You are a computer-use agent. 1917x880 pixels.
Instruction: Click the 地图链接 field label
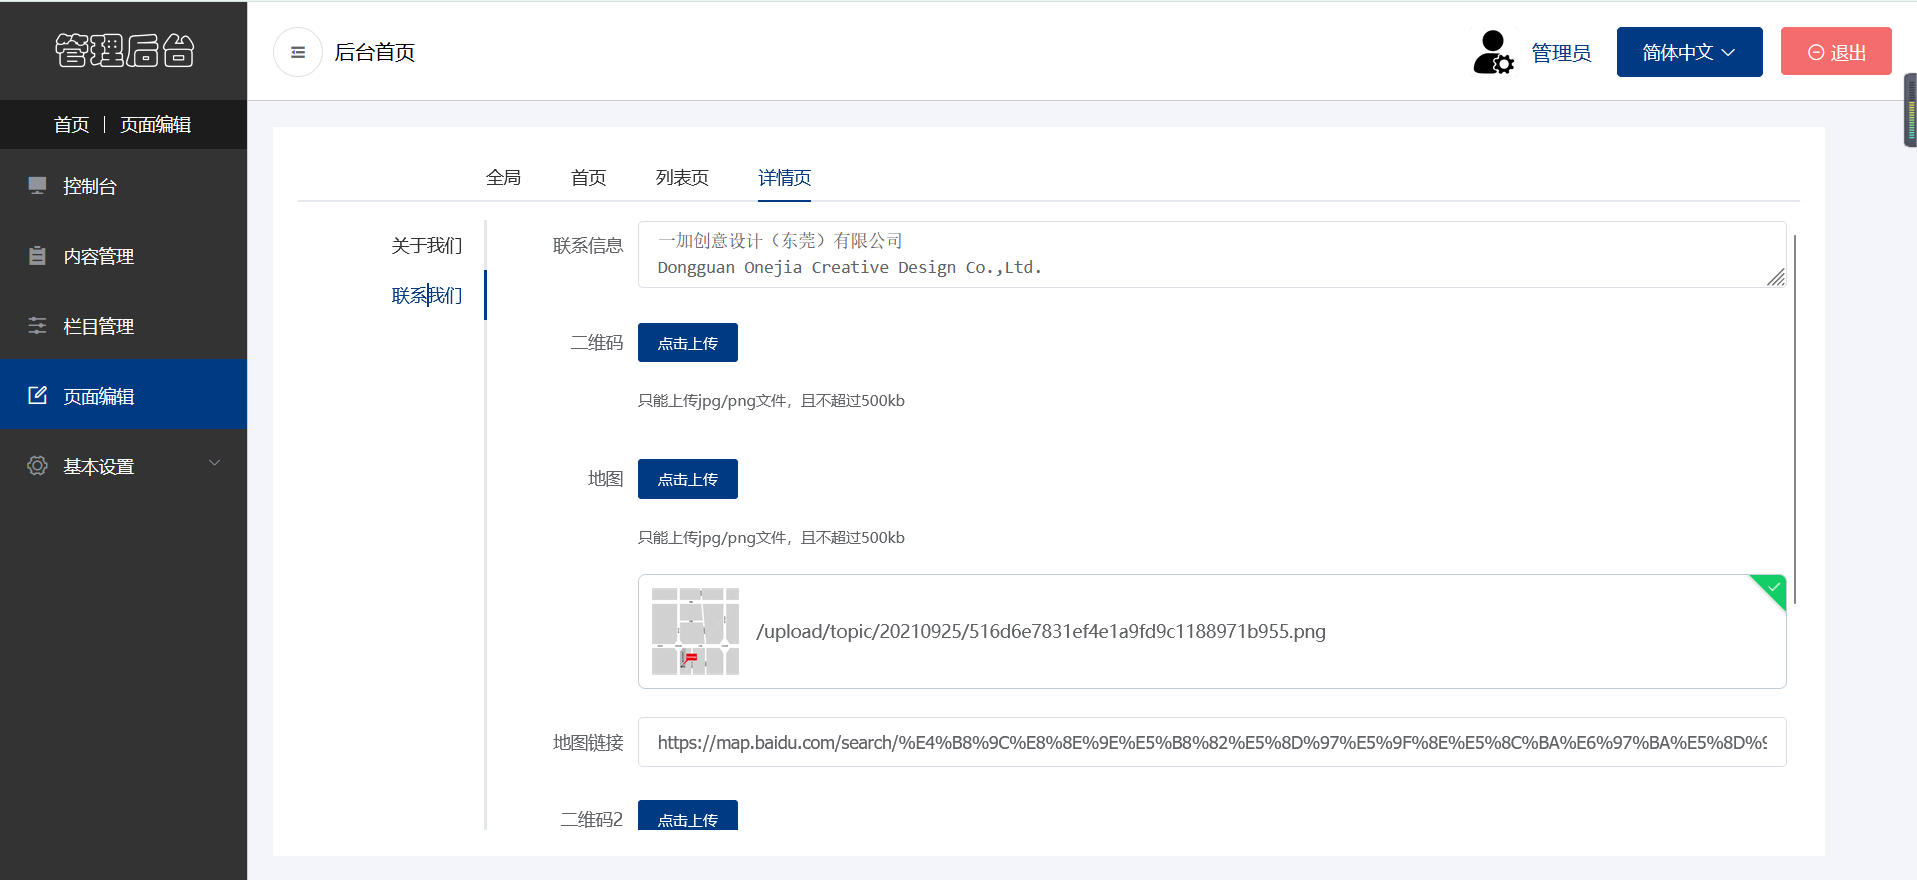point(588,743)
